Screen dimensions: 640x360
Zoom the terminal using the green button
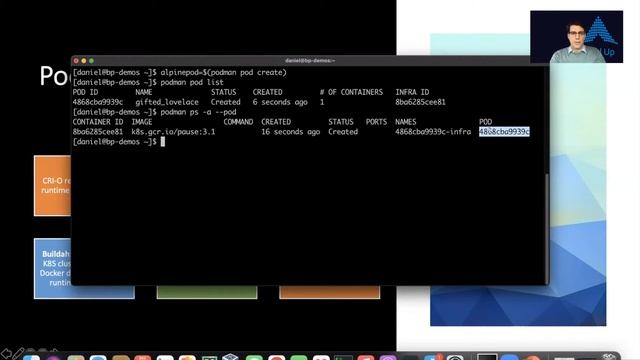(x=91, y=61)
